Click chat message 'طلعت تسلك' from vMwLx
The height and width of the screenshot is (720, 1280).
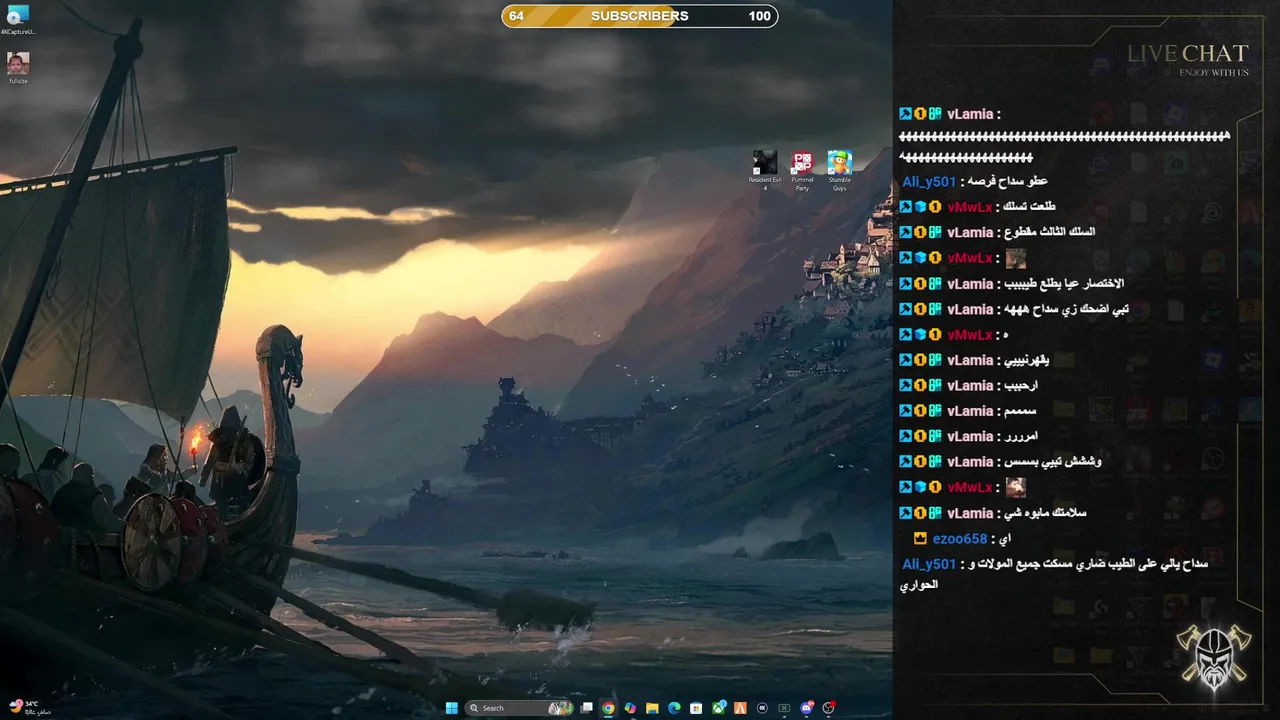pyautogui.click(x=1029, y=207)
